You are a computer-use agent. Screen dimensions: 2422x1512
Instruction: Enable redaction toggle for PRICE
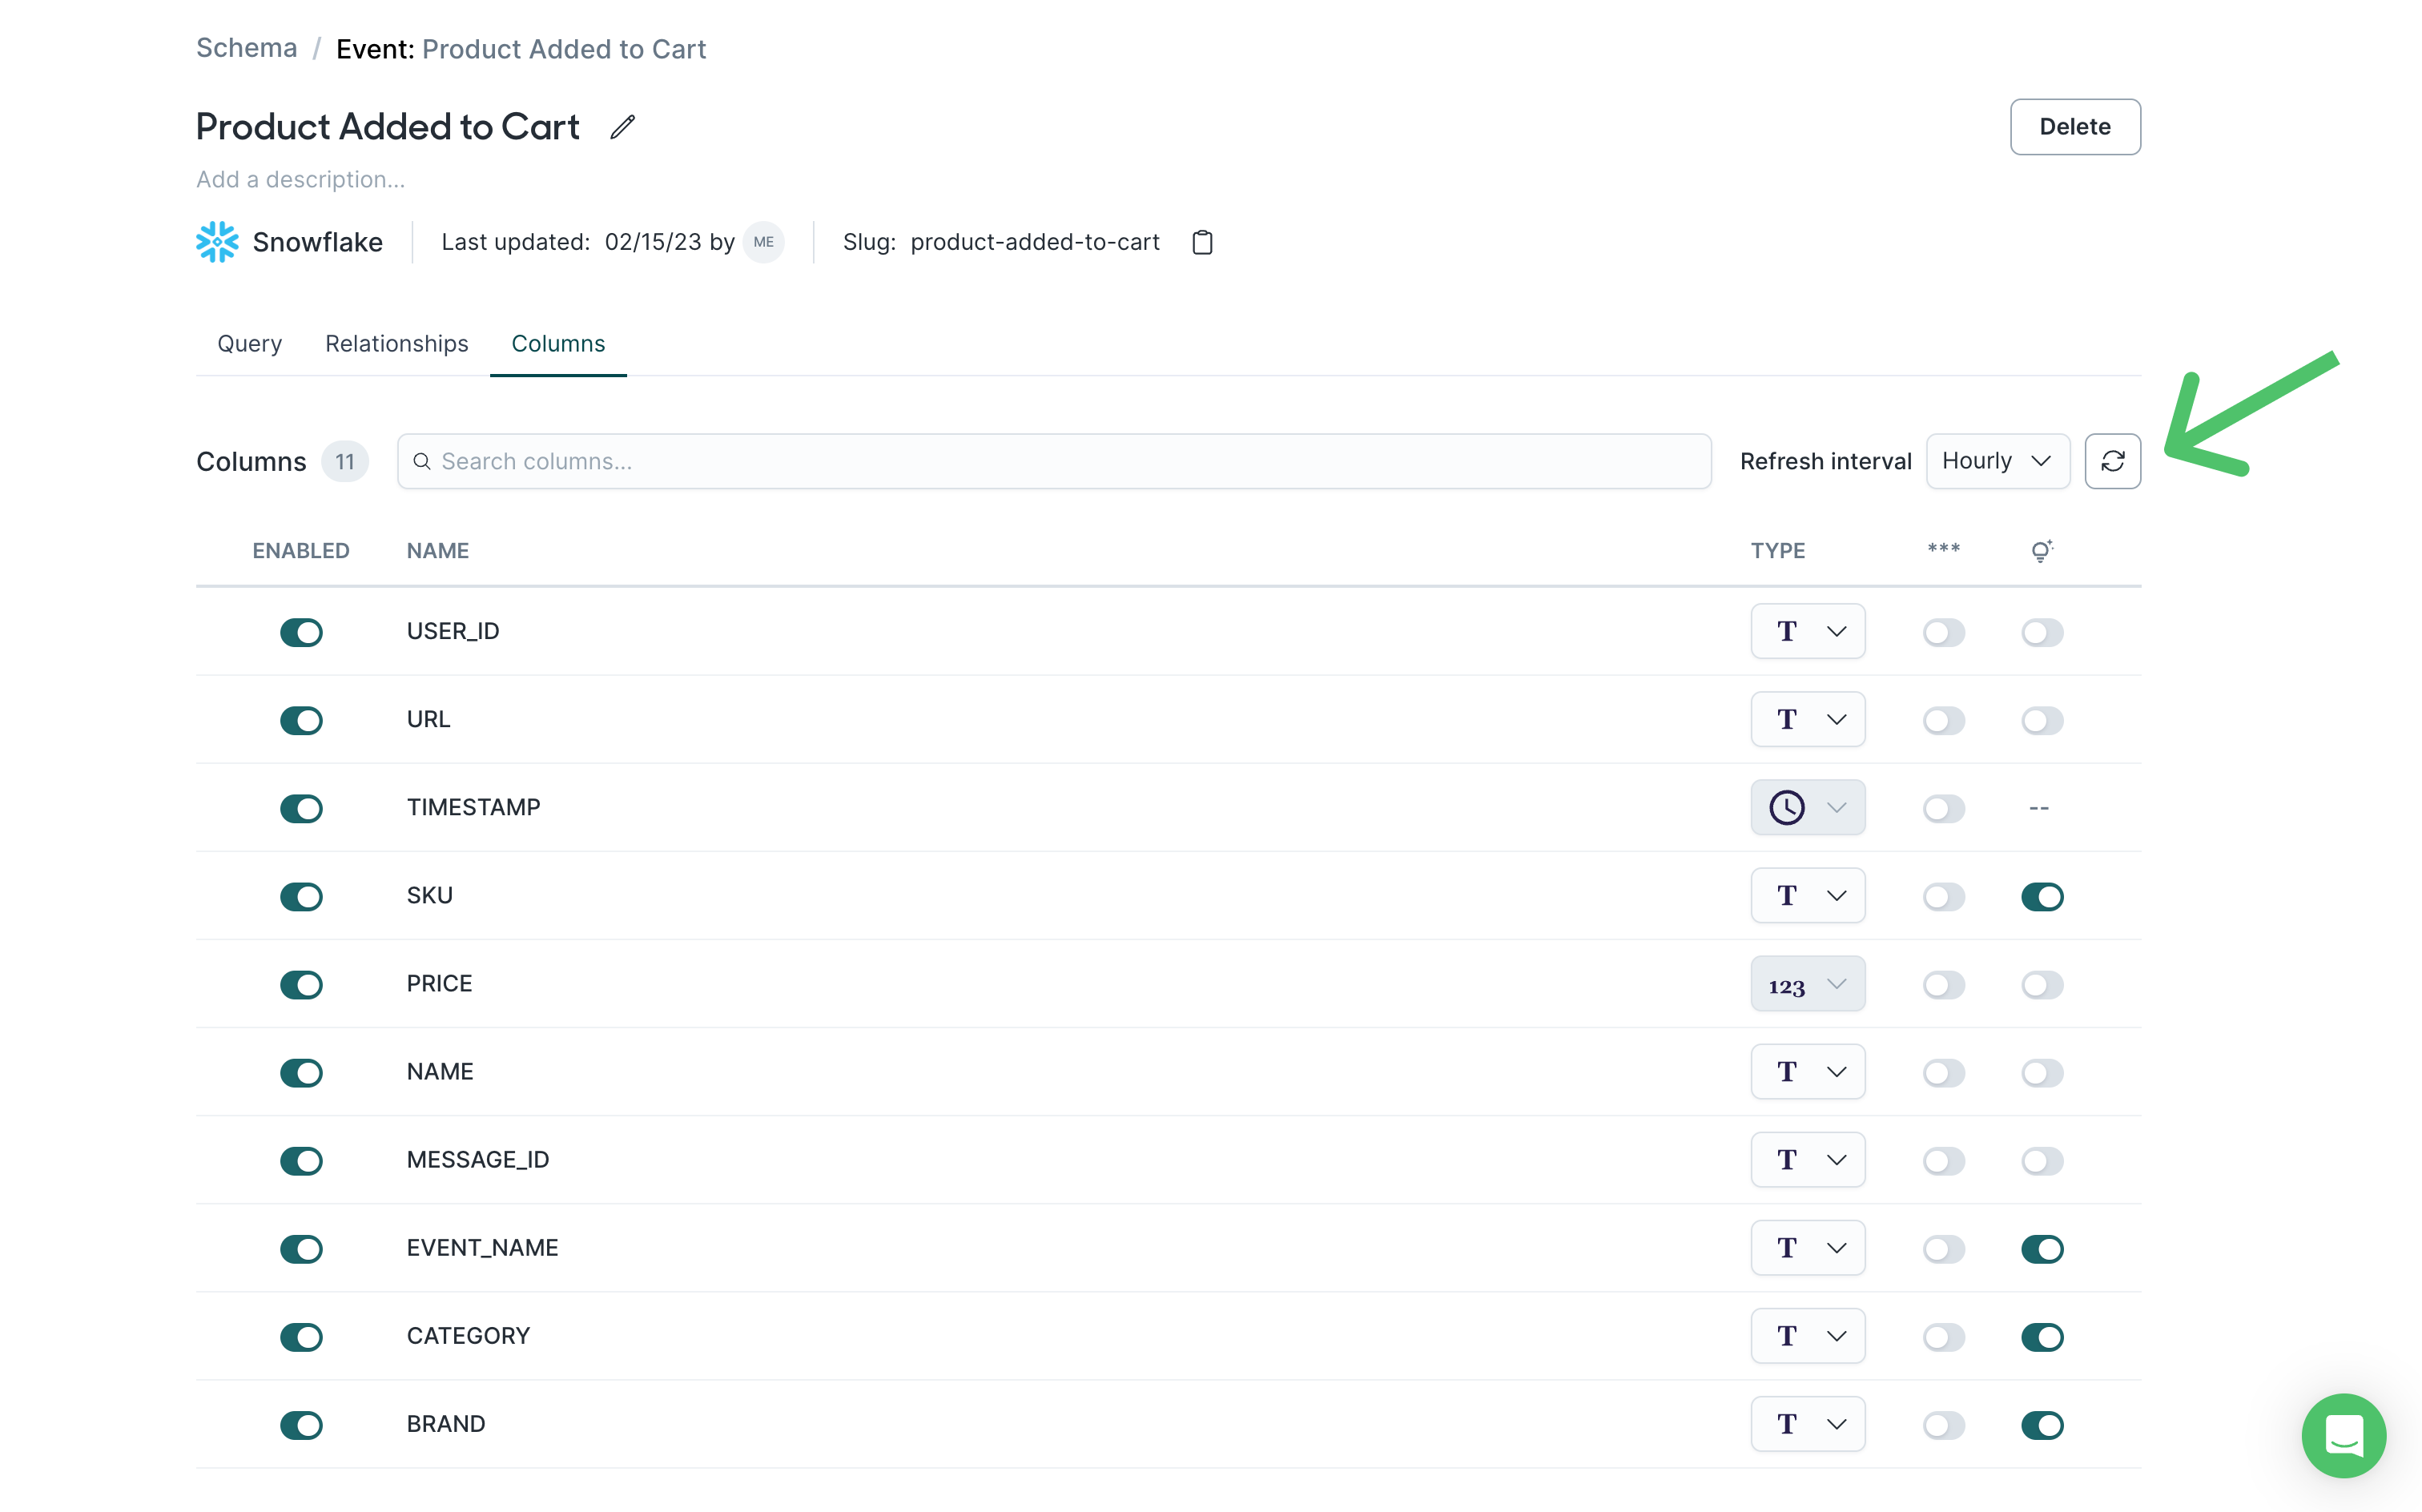[1944, 984]
